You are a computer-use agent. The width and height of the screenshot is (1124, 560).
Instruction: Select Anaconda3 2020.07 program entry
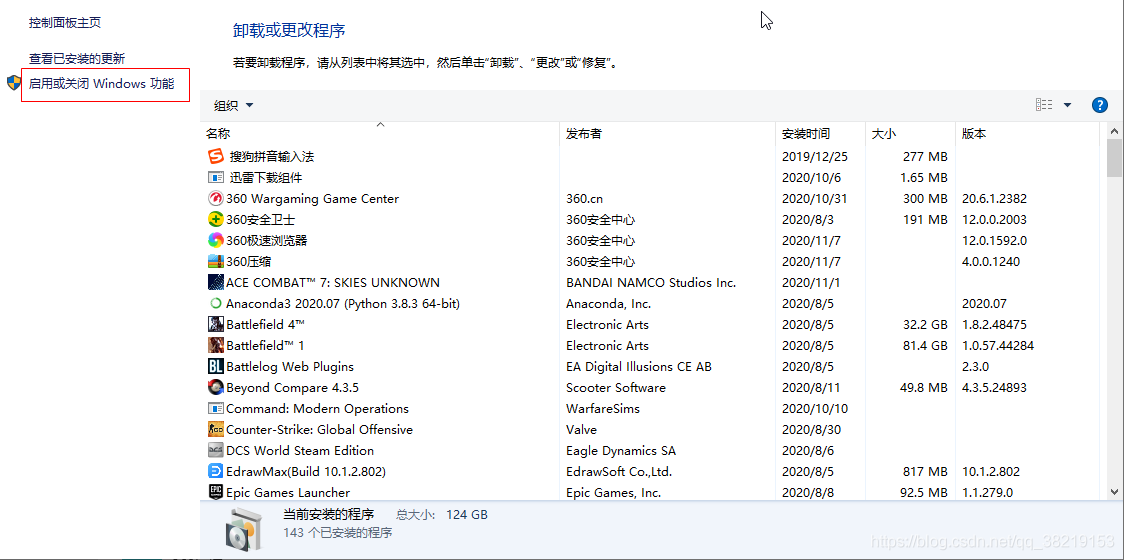click(x=343, y=303)
